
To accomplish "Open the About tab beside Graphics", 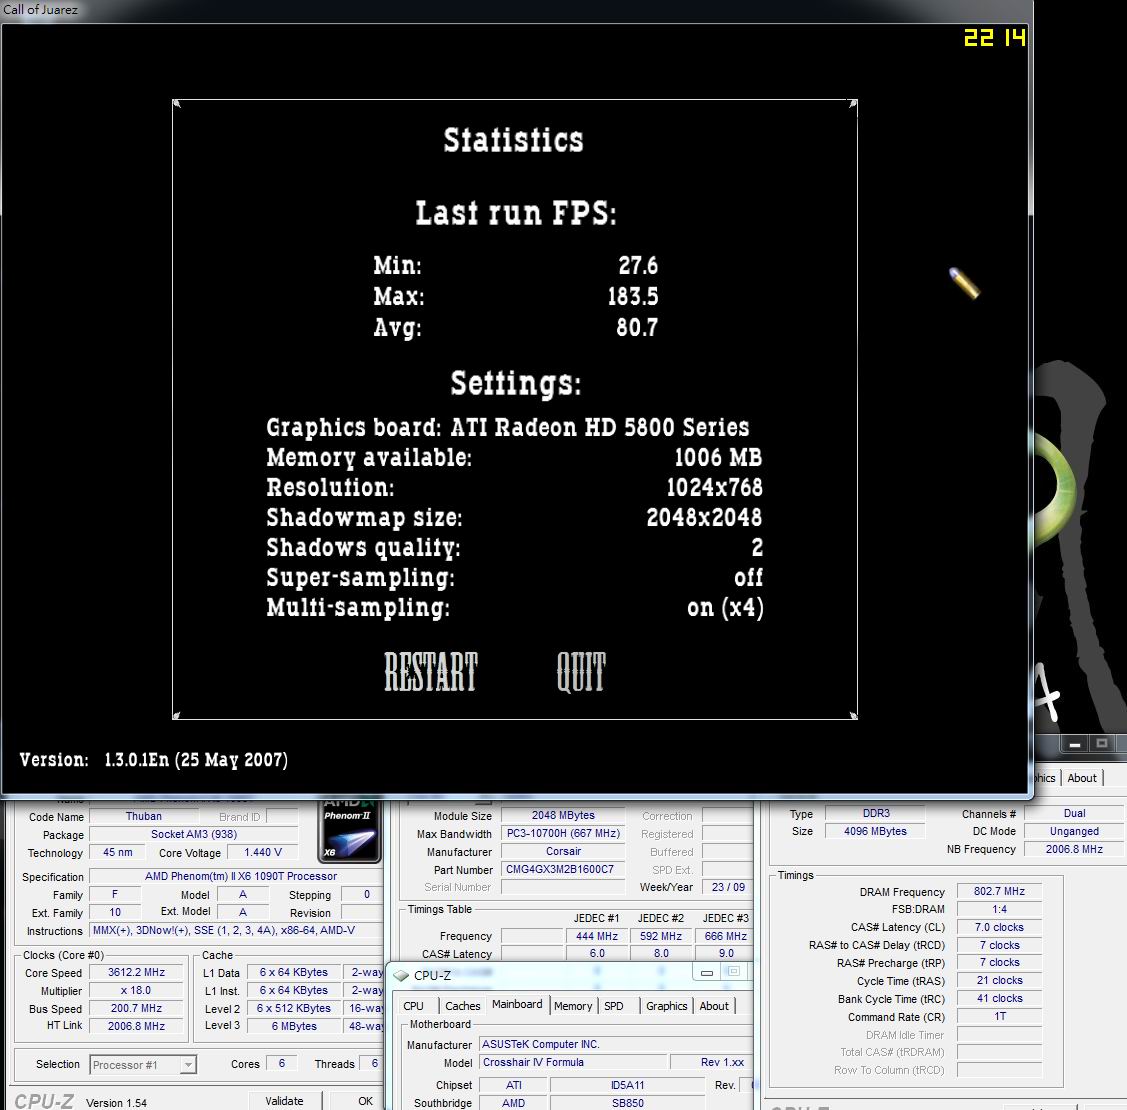I will [714, 1006].
